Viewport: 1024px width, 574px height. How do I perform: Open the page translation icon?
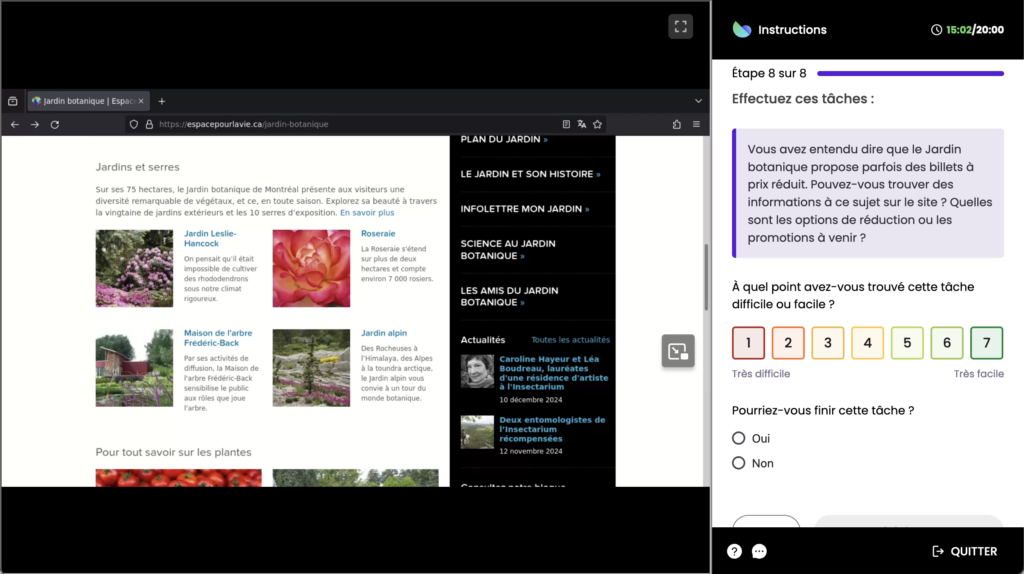581,124
